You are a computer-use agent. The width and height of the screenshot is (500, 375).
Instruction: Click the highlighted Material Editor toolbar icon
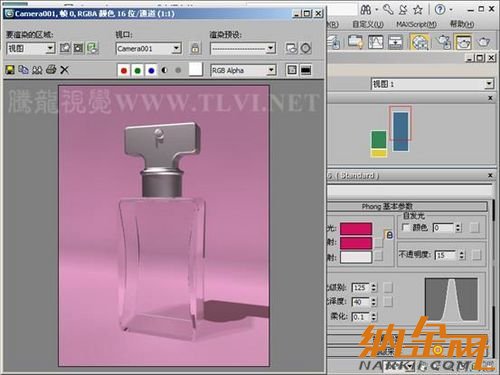click(x=419, y=42)
